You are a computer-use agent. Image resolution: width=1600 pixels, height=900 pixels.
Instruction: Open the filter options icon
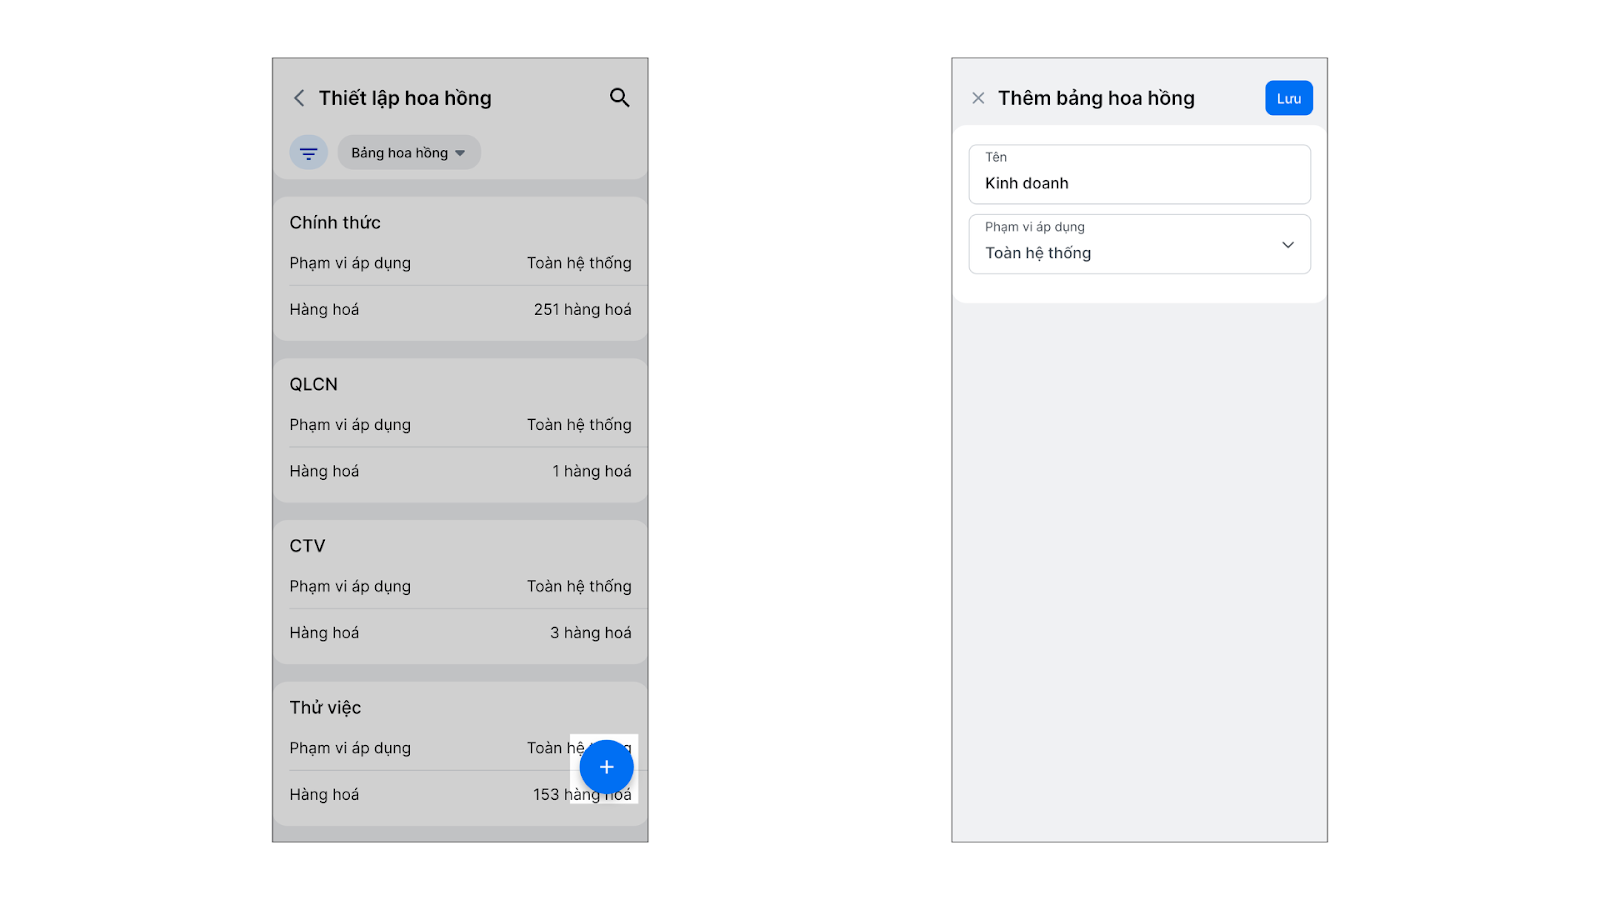point(309,153)
